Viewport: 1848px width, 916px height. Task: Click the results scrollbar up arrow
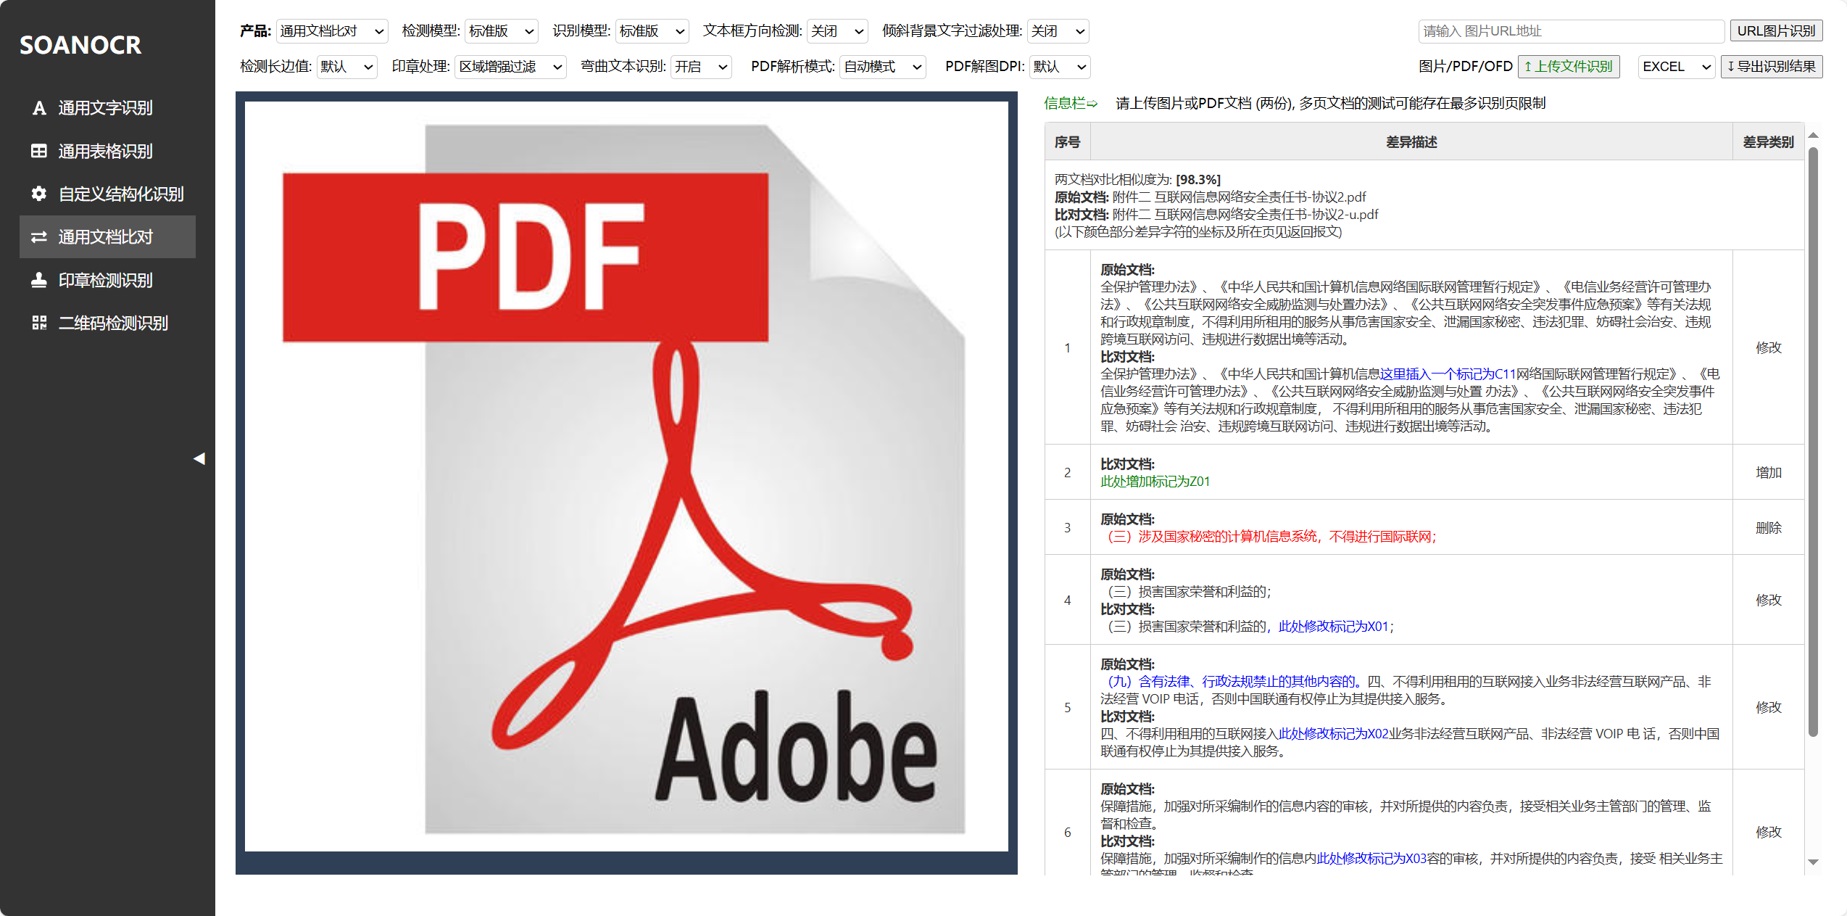click(1813, 135)
